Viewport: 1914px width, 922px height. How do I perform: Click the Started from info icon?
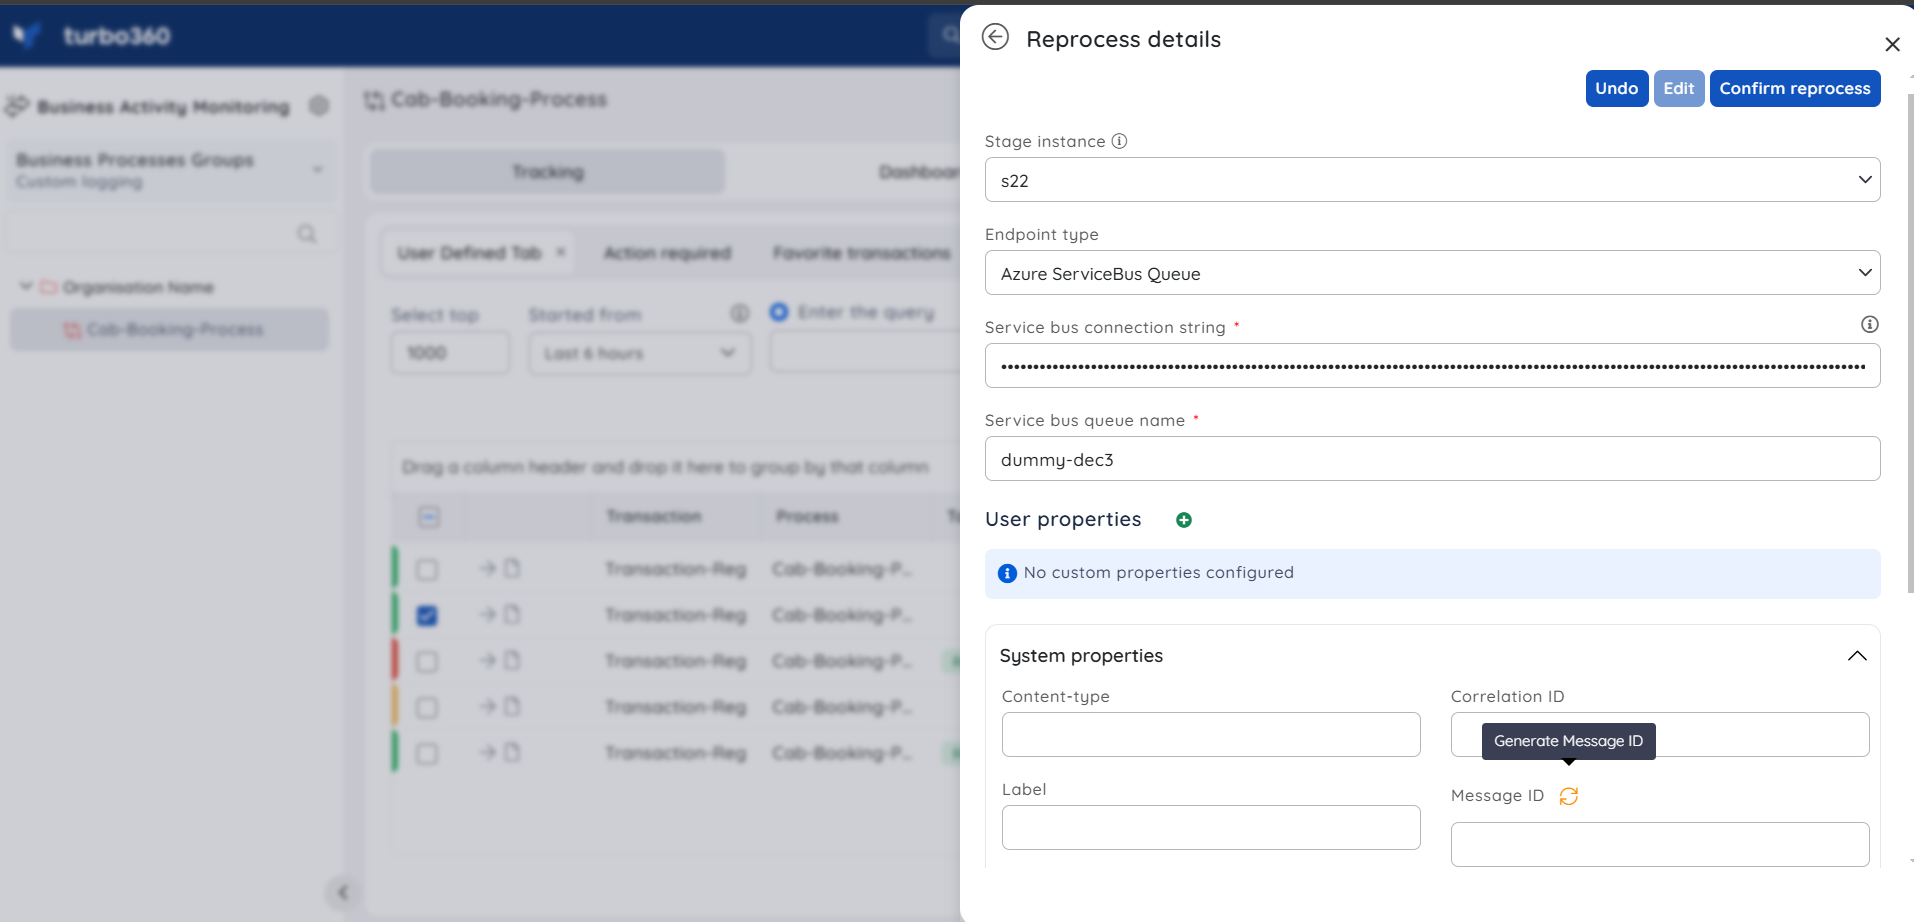click(x=740, y=313)
